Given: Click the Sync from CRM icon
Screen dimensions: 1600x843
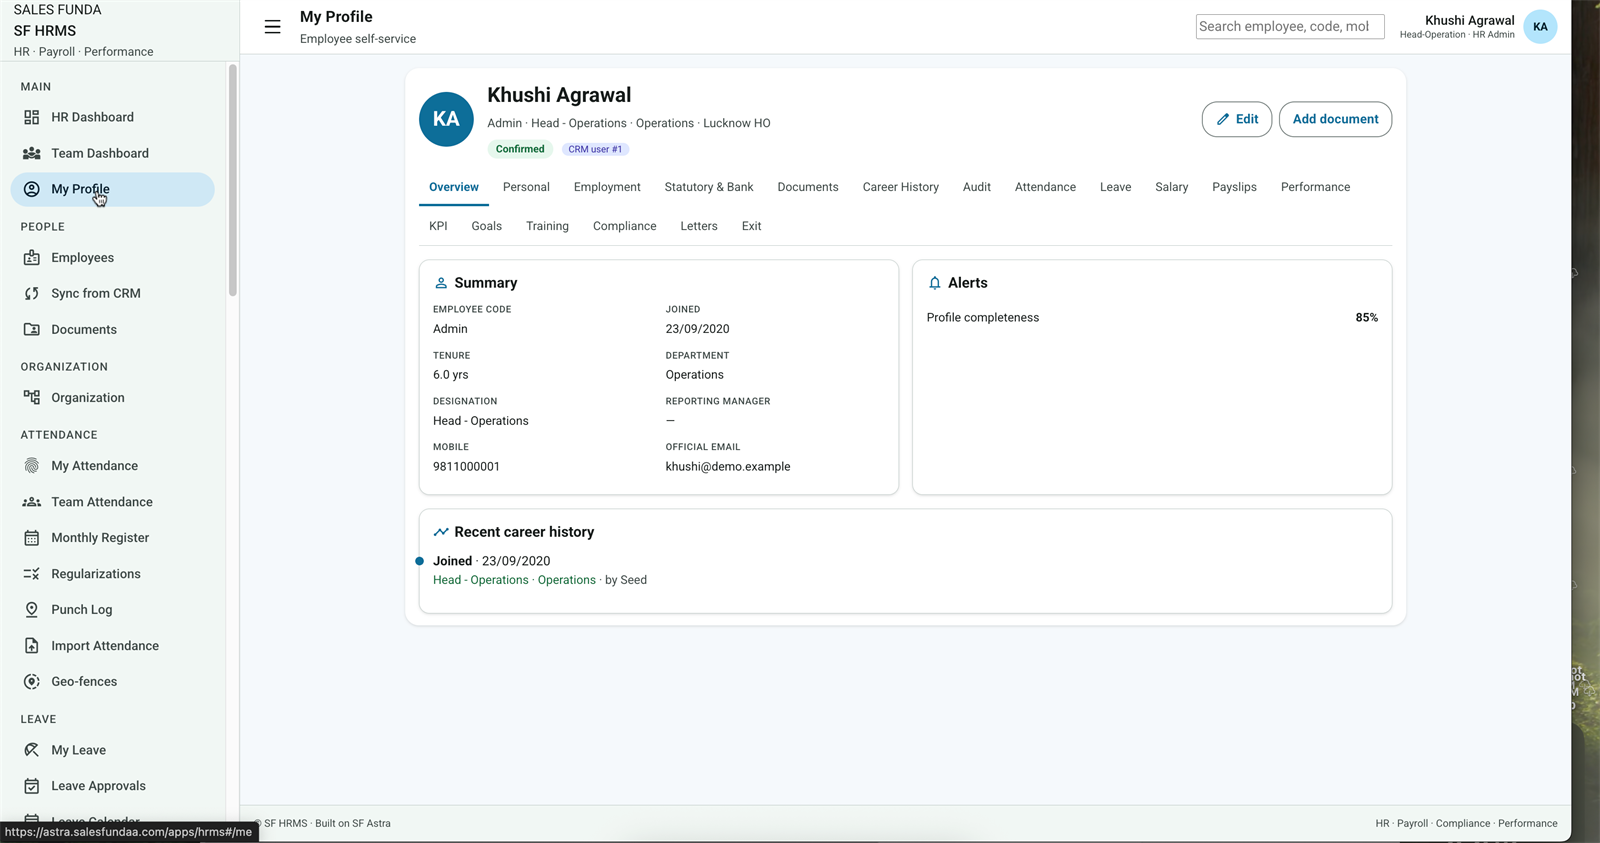Looking at the screenshot, I should point(32,294).
